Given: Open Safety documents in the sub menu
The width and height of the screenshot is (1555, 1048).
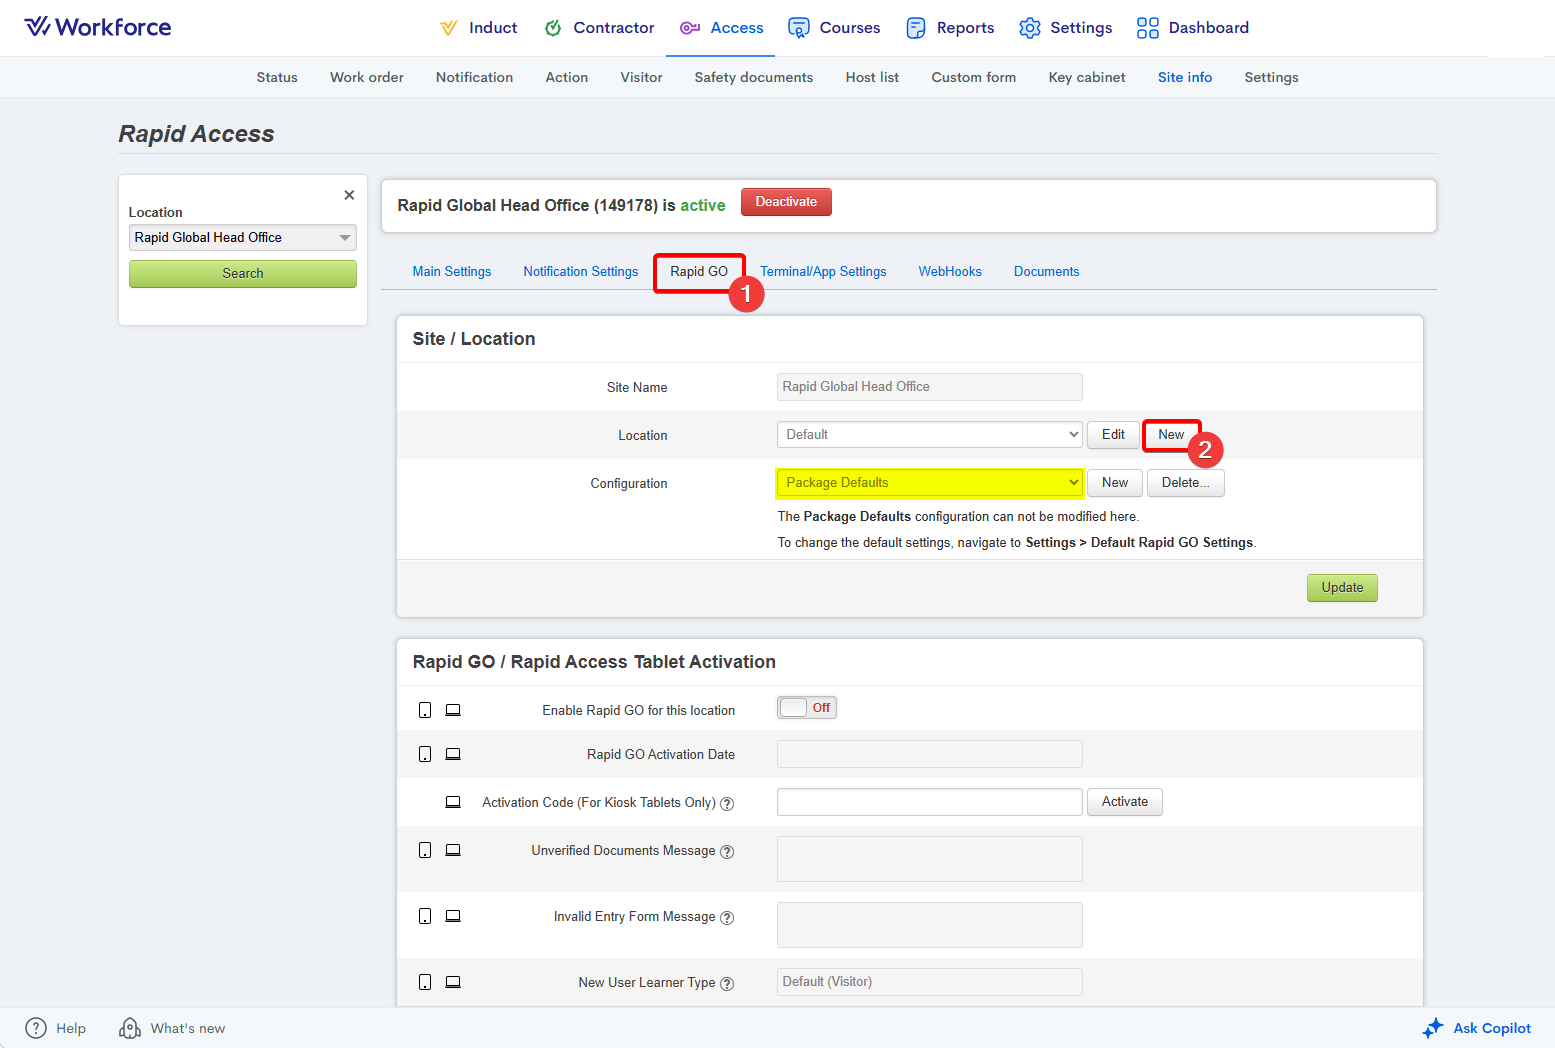Looking at the screenshot, I should [x=754, y=77].
